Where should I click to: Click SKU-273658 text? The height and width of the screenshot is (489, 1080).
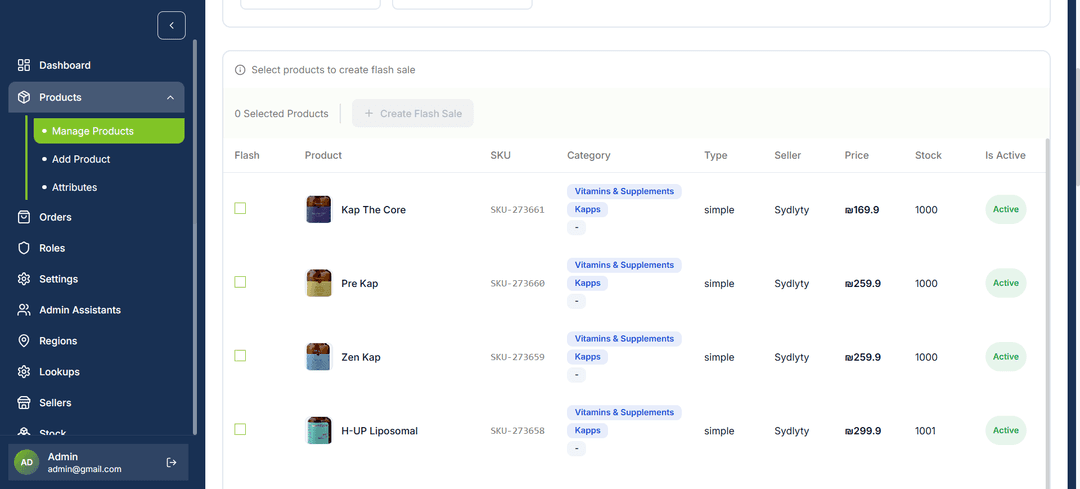tap(517, 431)
